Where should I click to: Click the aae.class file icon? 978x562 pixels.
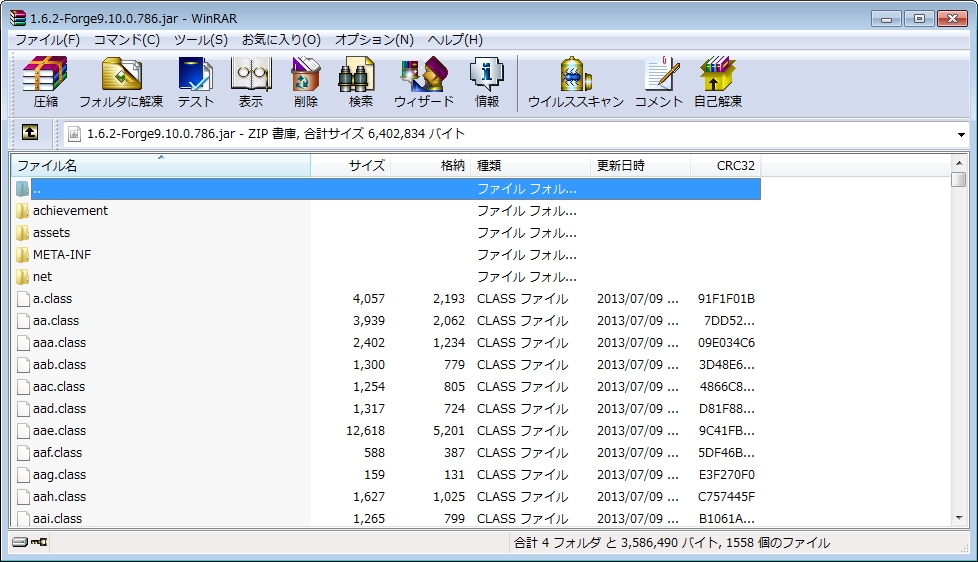click(24, 430)
